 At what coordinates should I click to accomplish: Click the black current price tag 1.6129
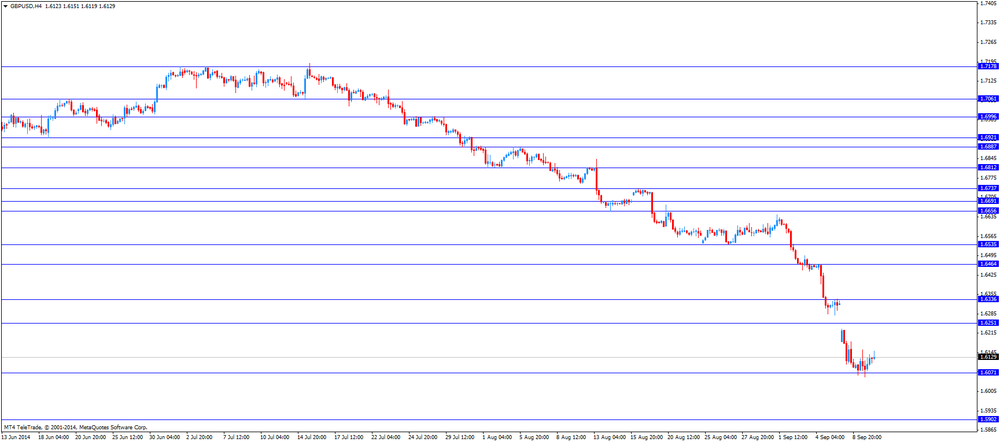pos(987,357)
